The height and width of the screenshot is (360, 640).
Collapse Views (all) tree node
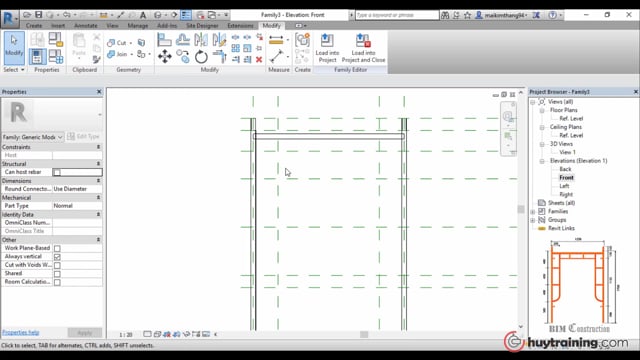pos(533,102)
